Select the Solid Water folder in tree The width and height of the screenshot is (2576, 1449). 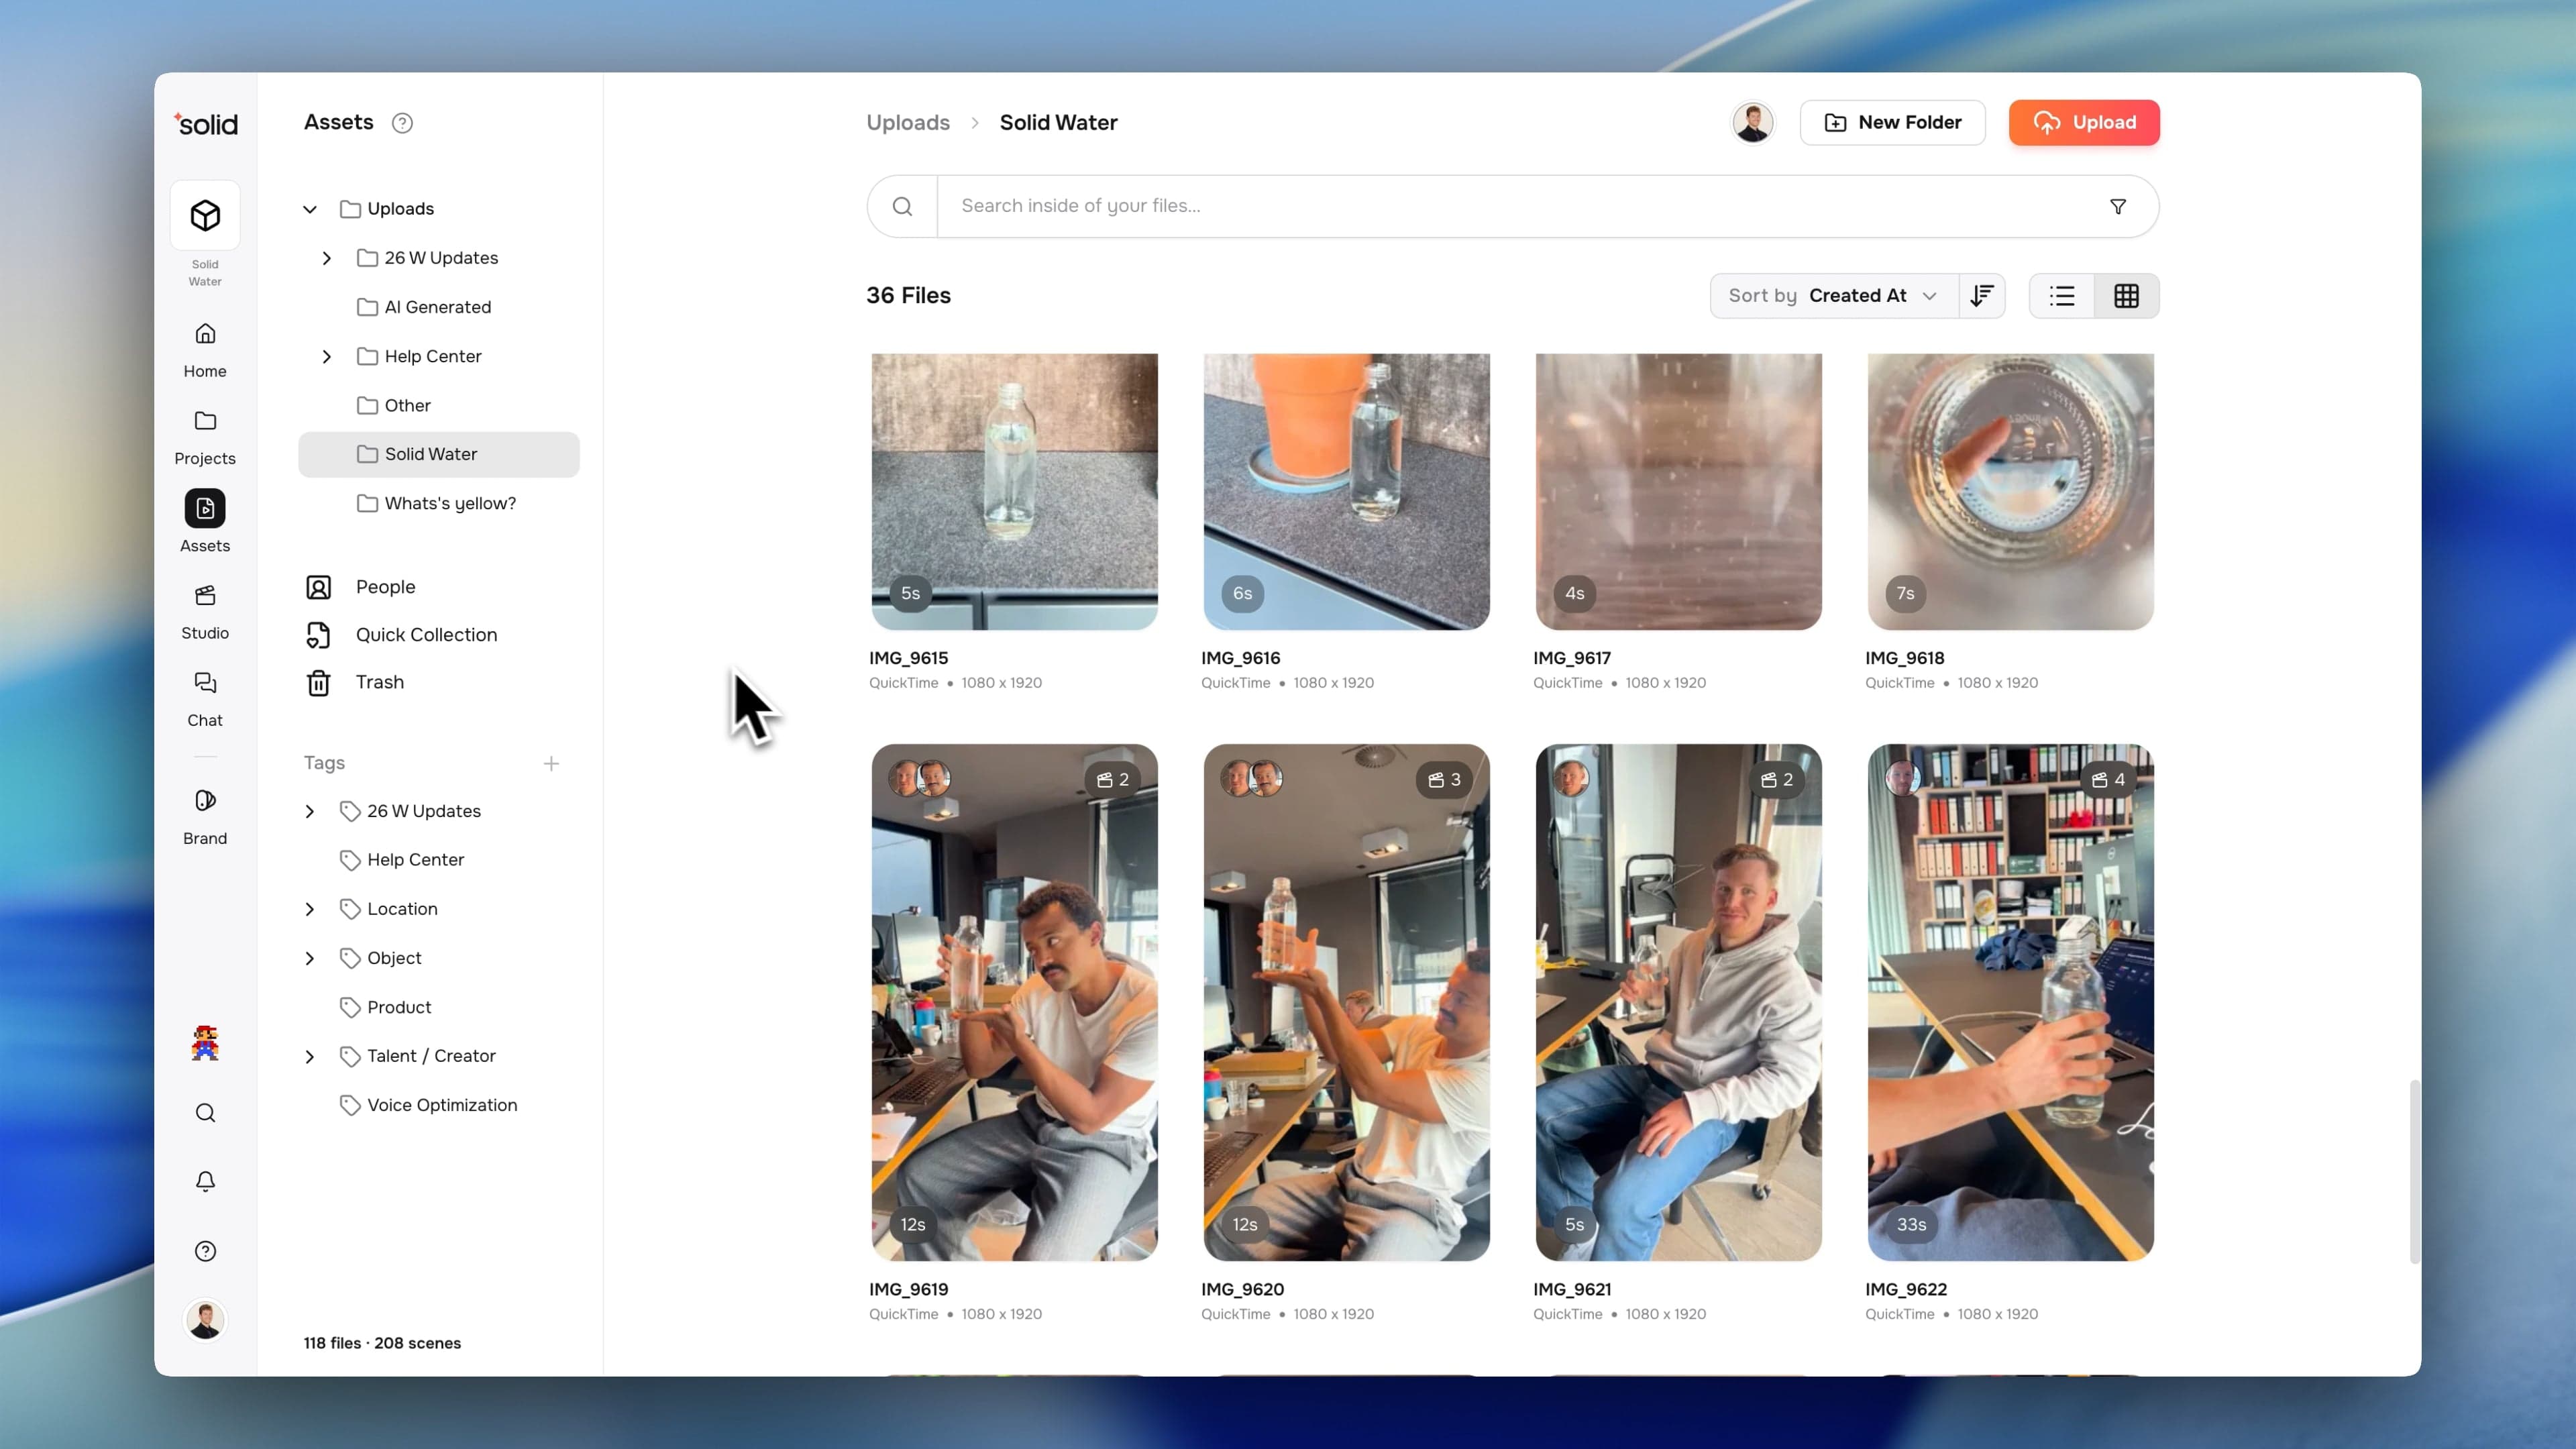point(438,455)
